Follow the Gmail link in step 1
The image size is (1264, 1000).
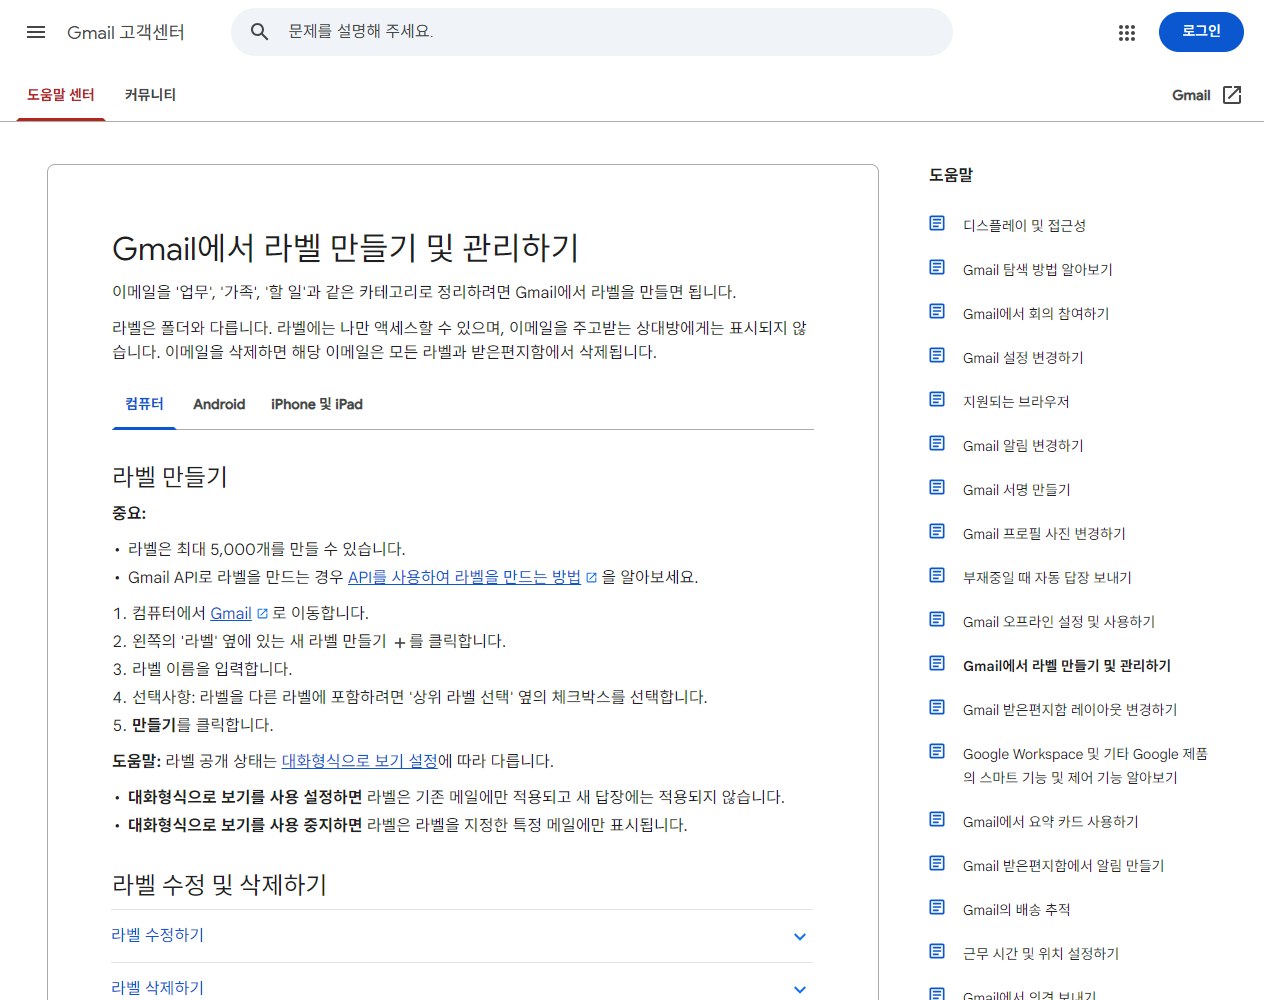pyautogui.click(x=231, y=613)
